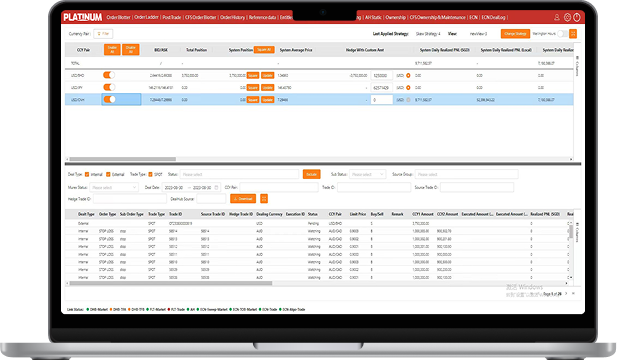Switch to the OrderLadder tab
Screen dimensions: 617x360
click(146, 17)
